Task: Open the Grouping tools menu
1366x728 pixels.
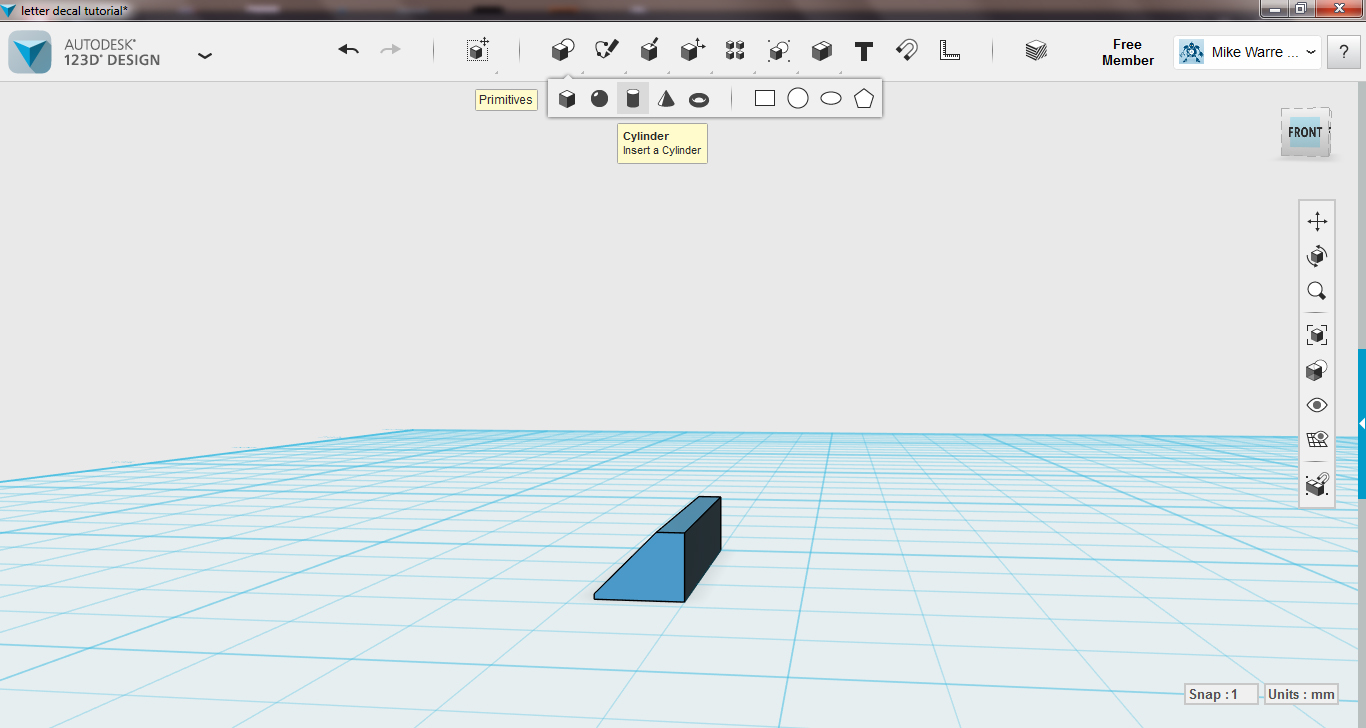Action: coord(778,50)
